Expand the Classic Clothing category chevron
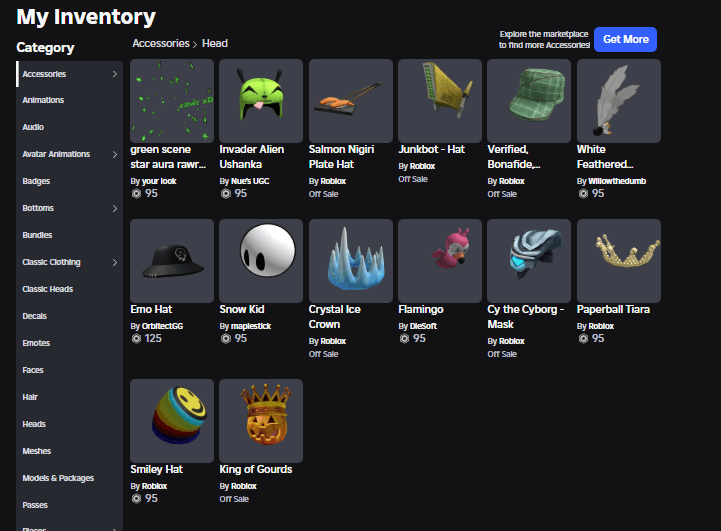This screenshot has height=531, width=721. click(x=114, y=262)
